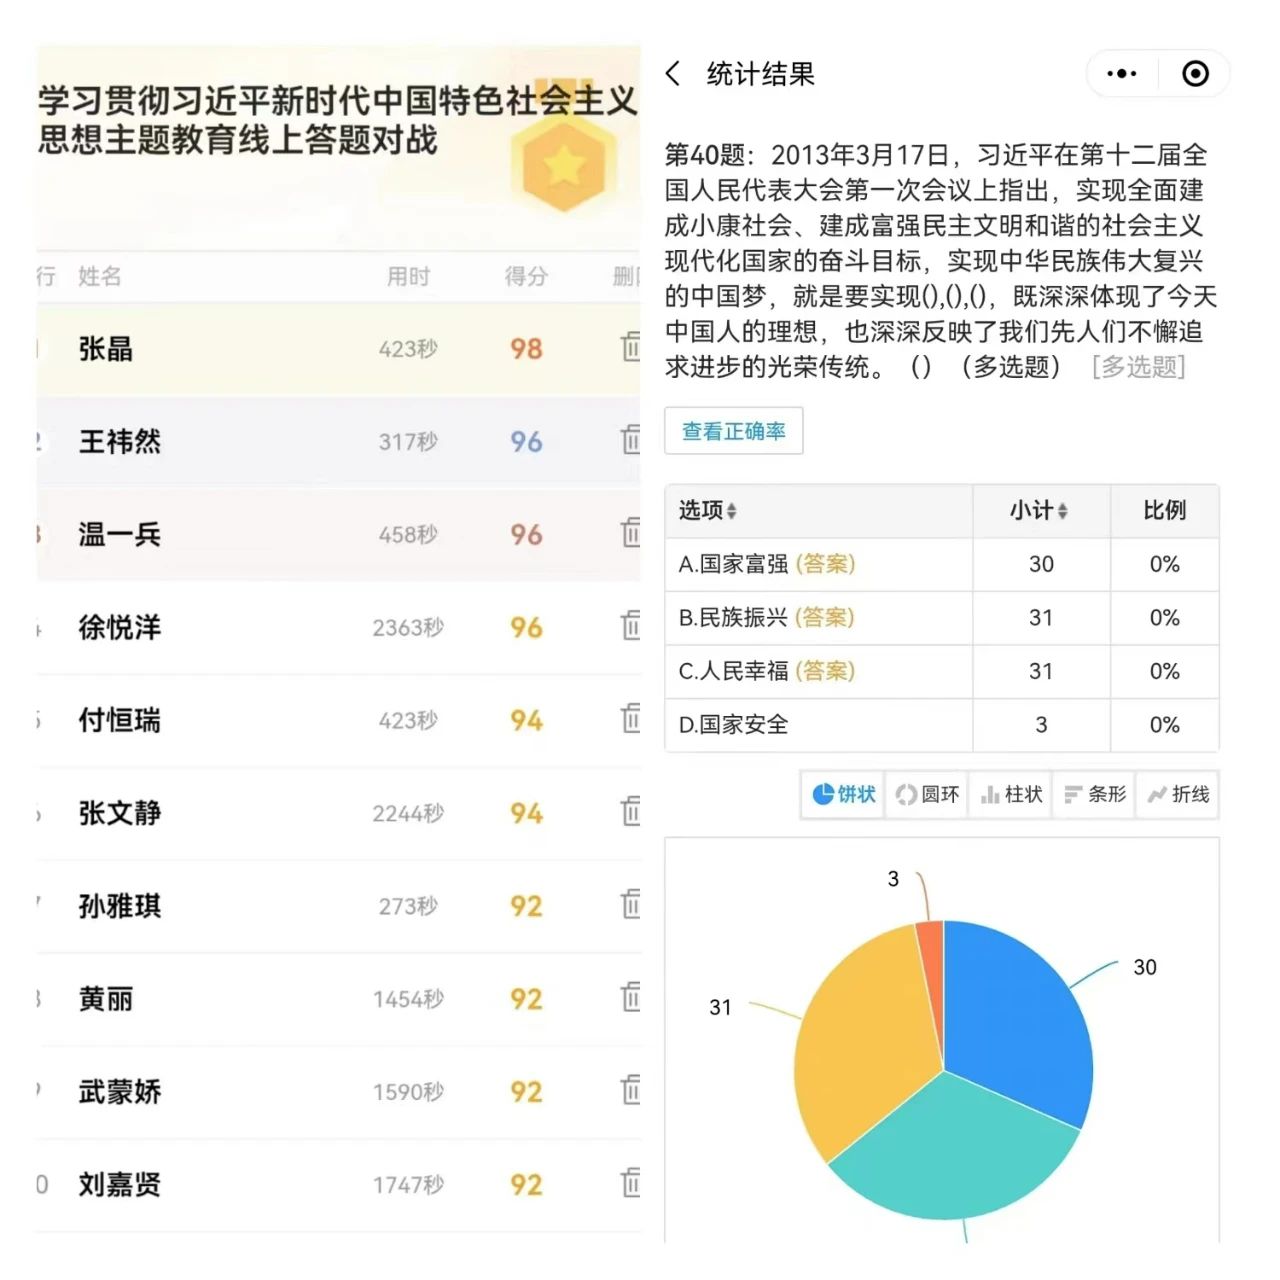Switch chart to 饼状 pie view

843,794
